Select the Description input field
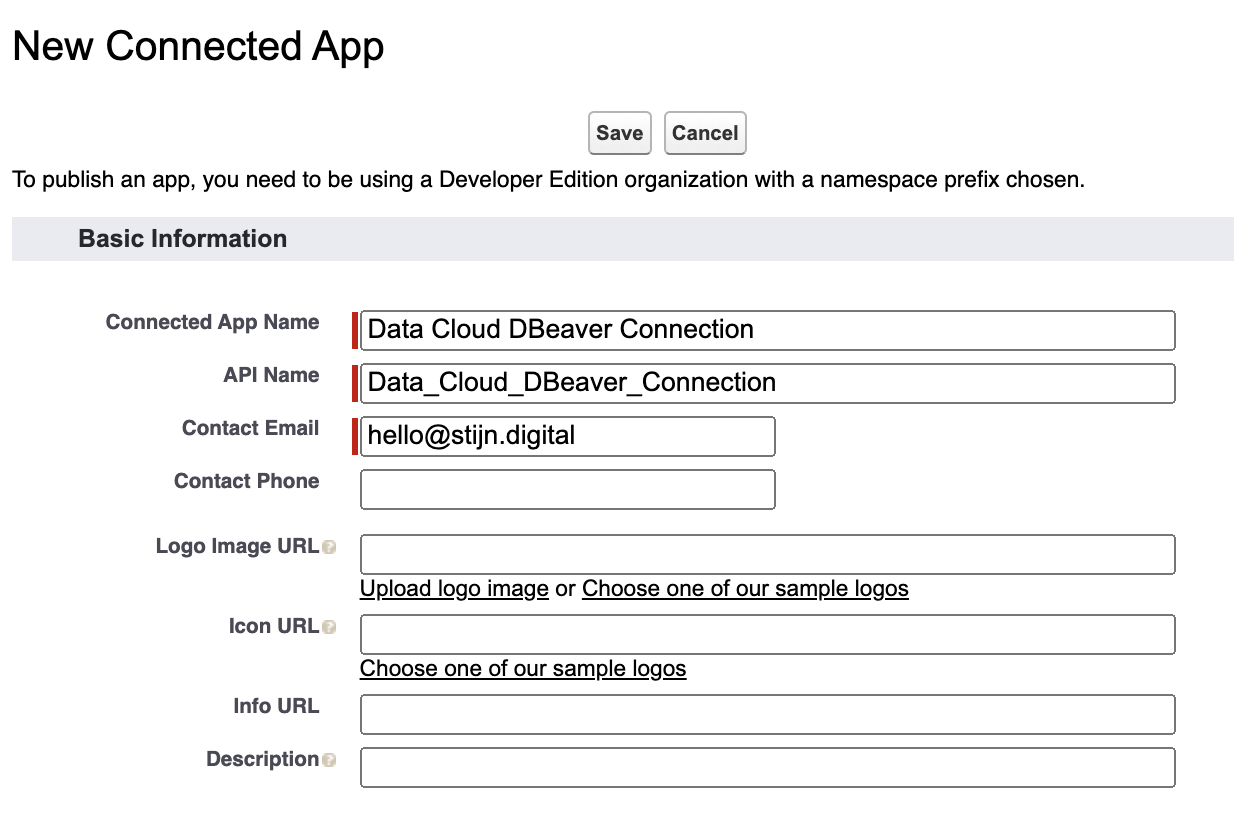This screenshot has width=1234, height=816. tap(767, 767)
